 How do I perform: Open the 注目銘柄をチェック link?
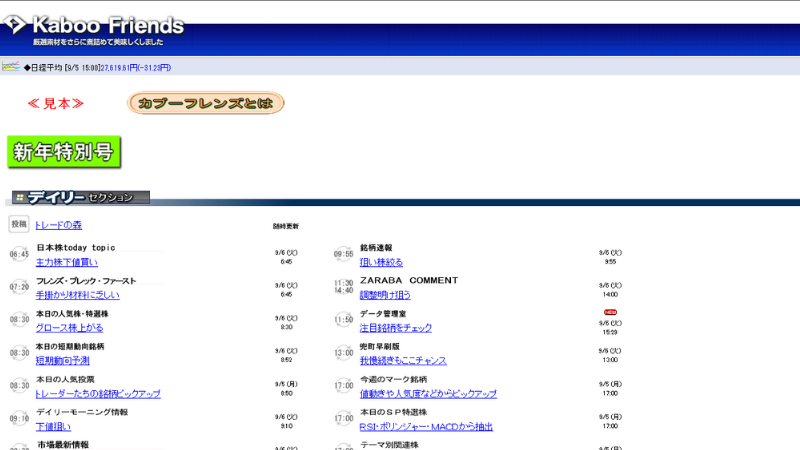click(396, 328)
